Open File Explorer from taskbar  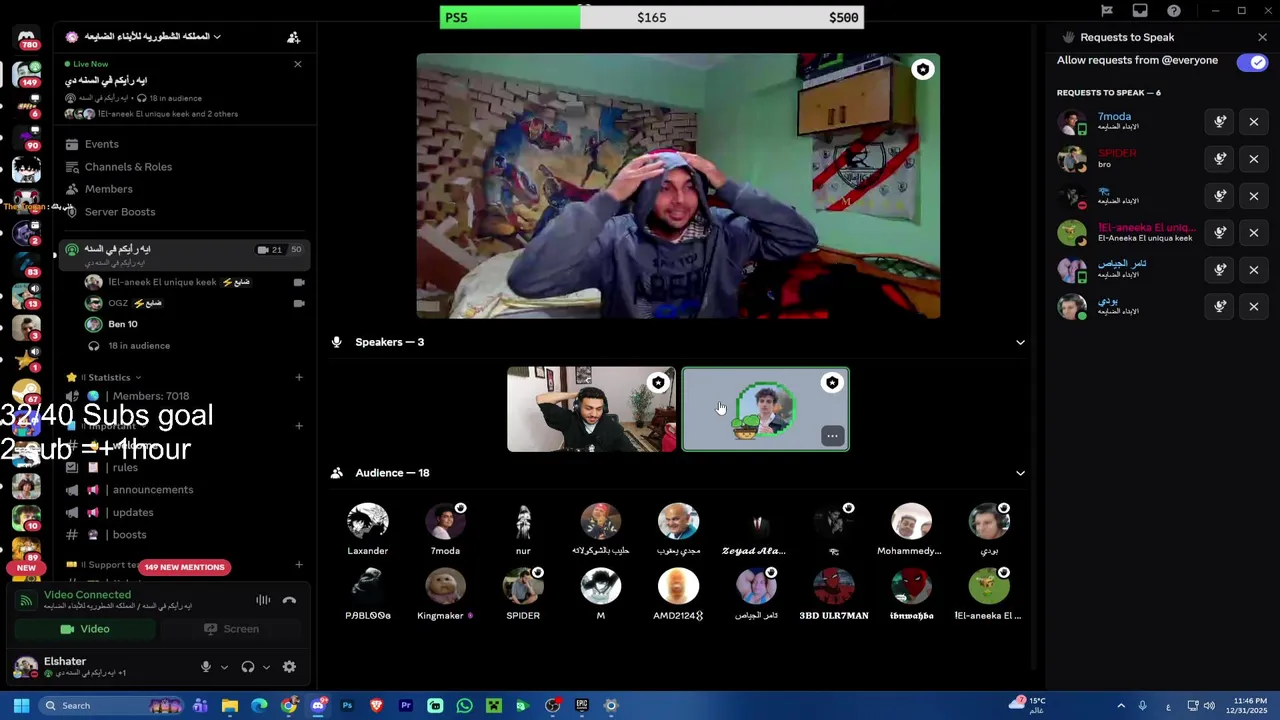(x=229, y=706)
